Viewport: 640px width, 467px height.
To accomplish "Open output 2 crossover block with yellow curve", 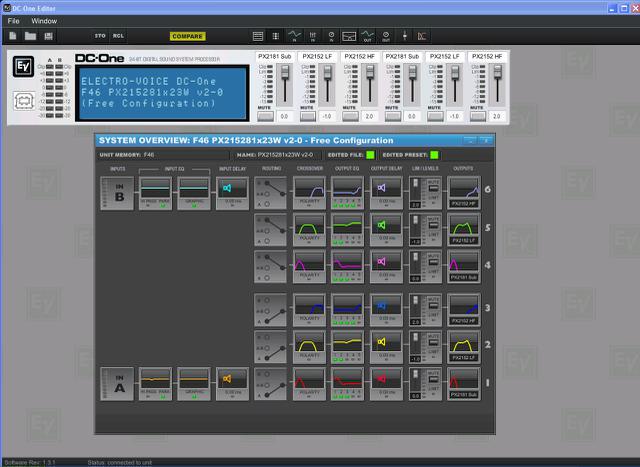I will (x=309, y=343).
